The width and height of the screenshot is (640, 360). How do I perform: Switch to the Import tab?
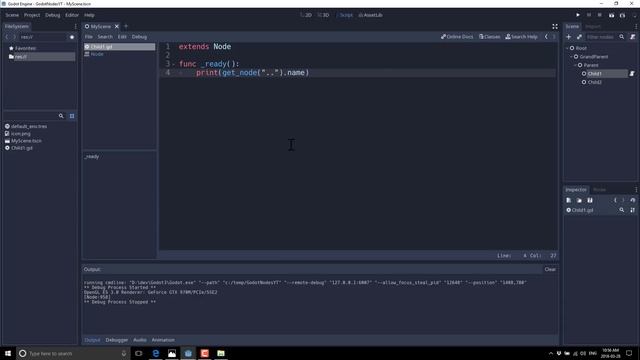point(593,27)
